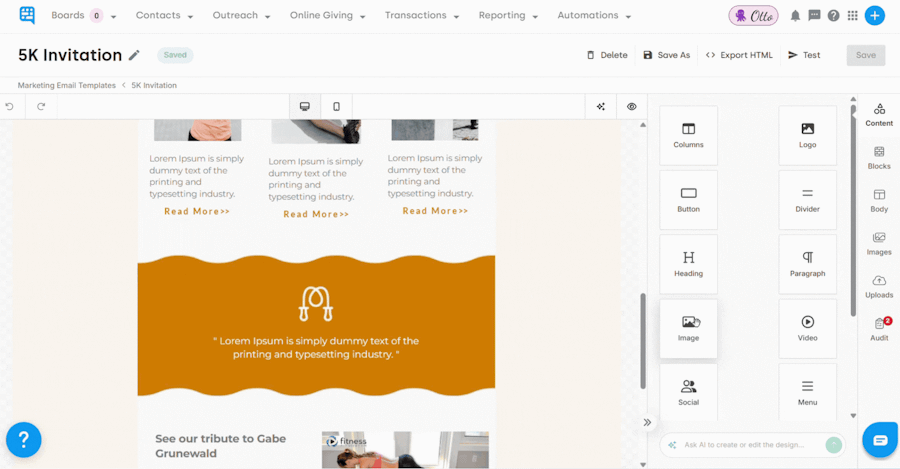Select the orange banner quote text
This screenshot has width=900, height=469.
point(316,347)
